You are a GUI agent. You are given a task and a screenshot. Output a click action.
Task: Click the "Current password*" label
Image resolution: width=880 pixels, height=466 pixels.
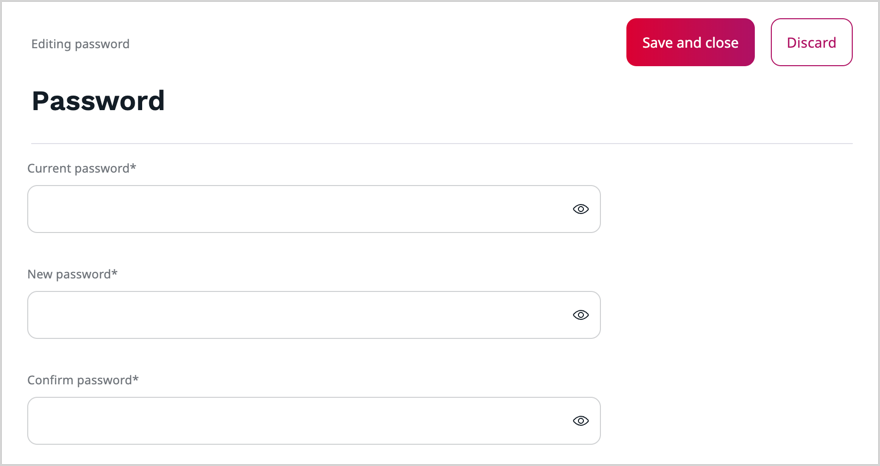pos(81,168)
